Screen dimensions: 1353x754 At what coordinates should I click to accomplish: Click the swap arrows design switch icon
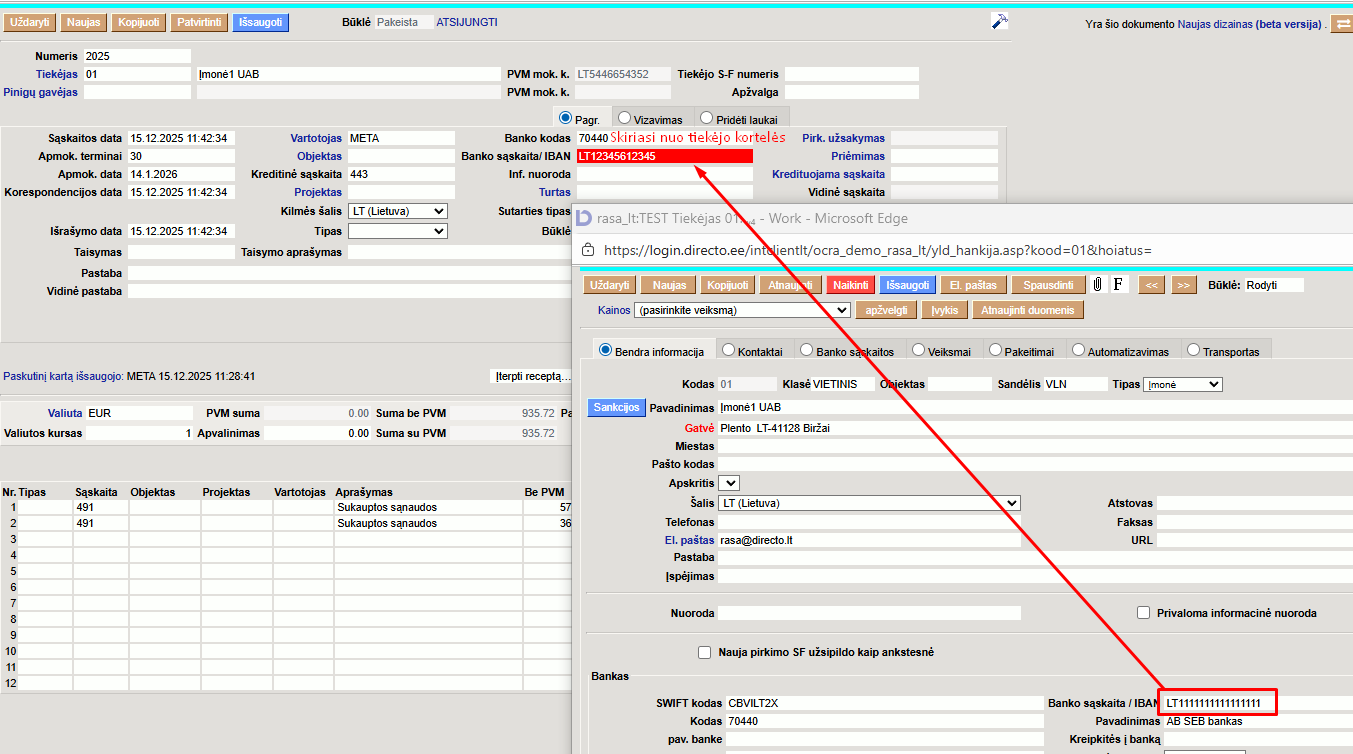coord(1341,24)
